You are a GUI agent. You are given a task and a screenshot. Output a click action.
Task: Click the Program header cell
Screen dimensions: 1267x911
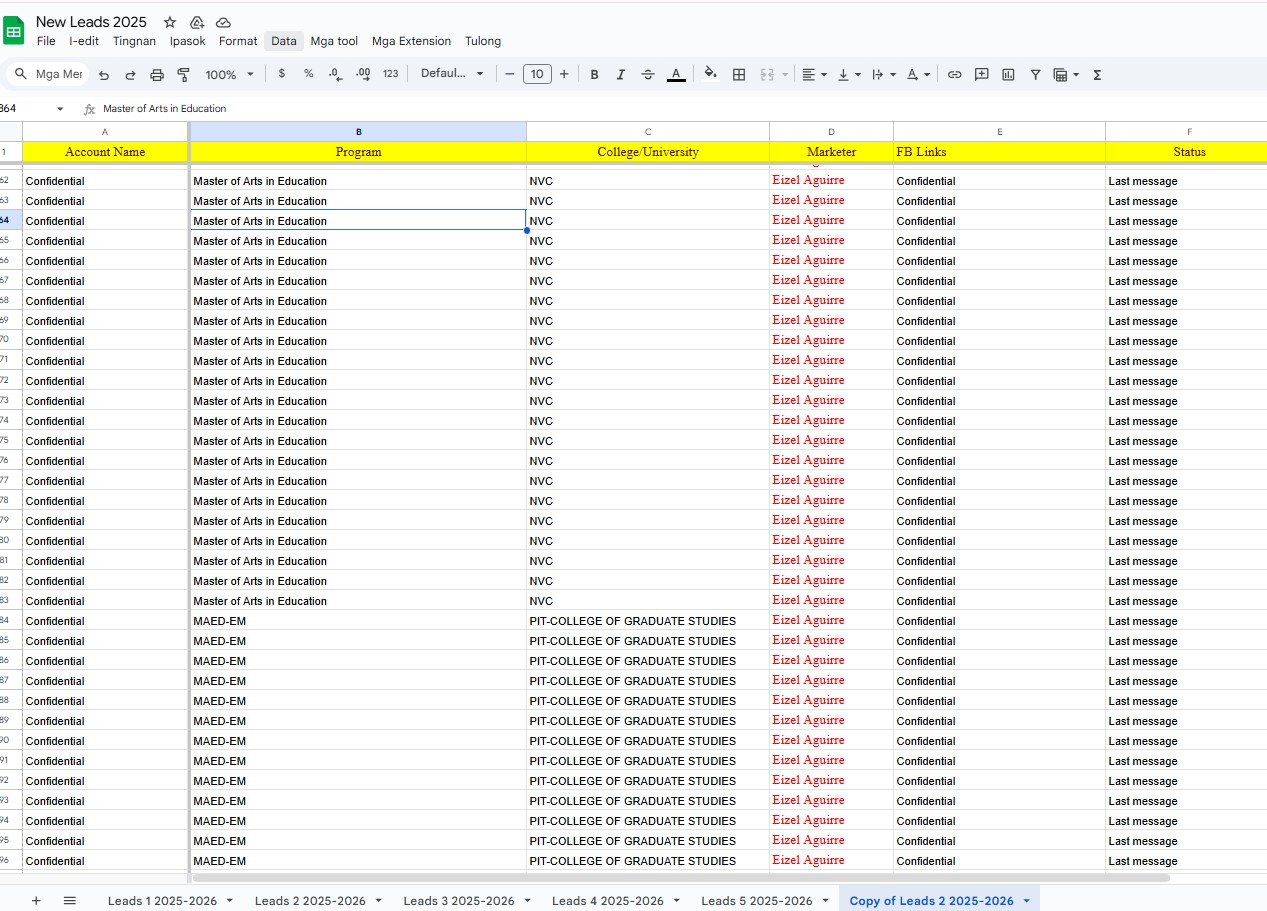pyautogui.click(x=358, y=152)
